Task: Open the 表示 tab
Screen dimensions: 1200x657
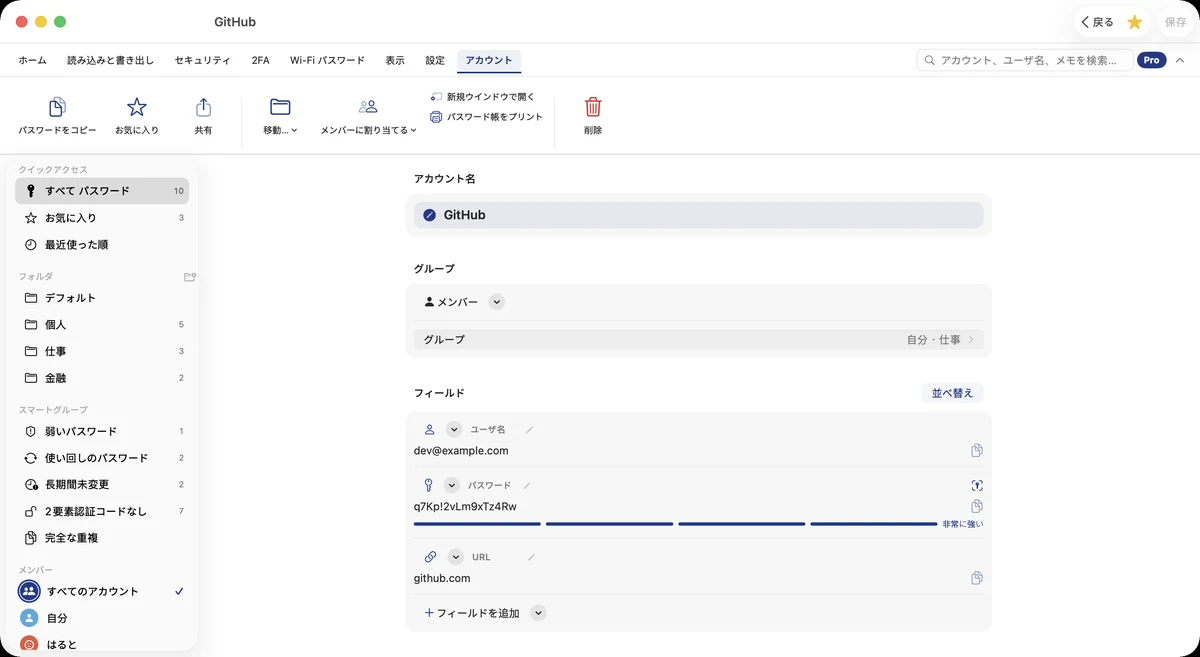Action: pyautogui.click(x=395, y=61)
